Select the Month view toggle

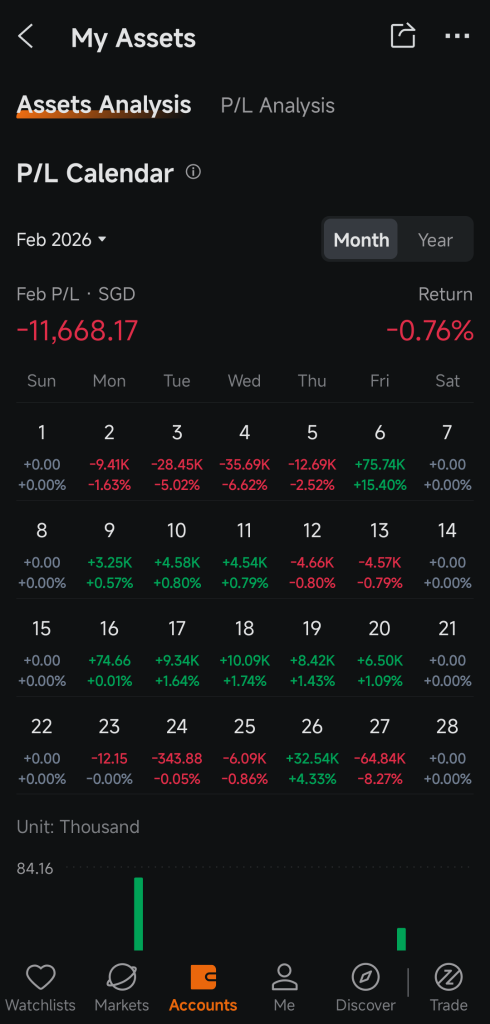pyautogui.click(x=361, y=240)
